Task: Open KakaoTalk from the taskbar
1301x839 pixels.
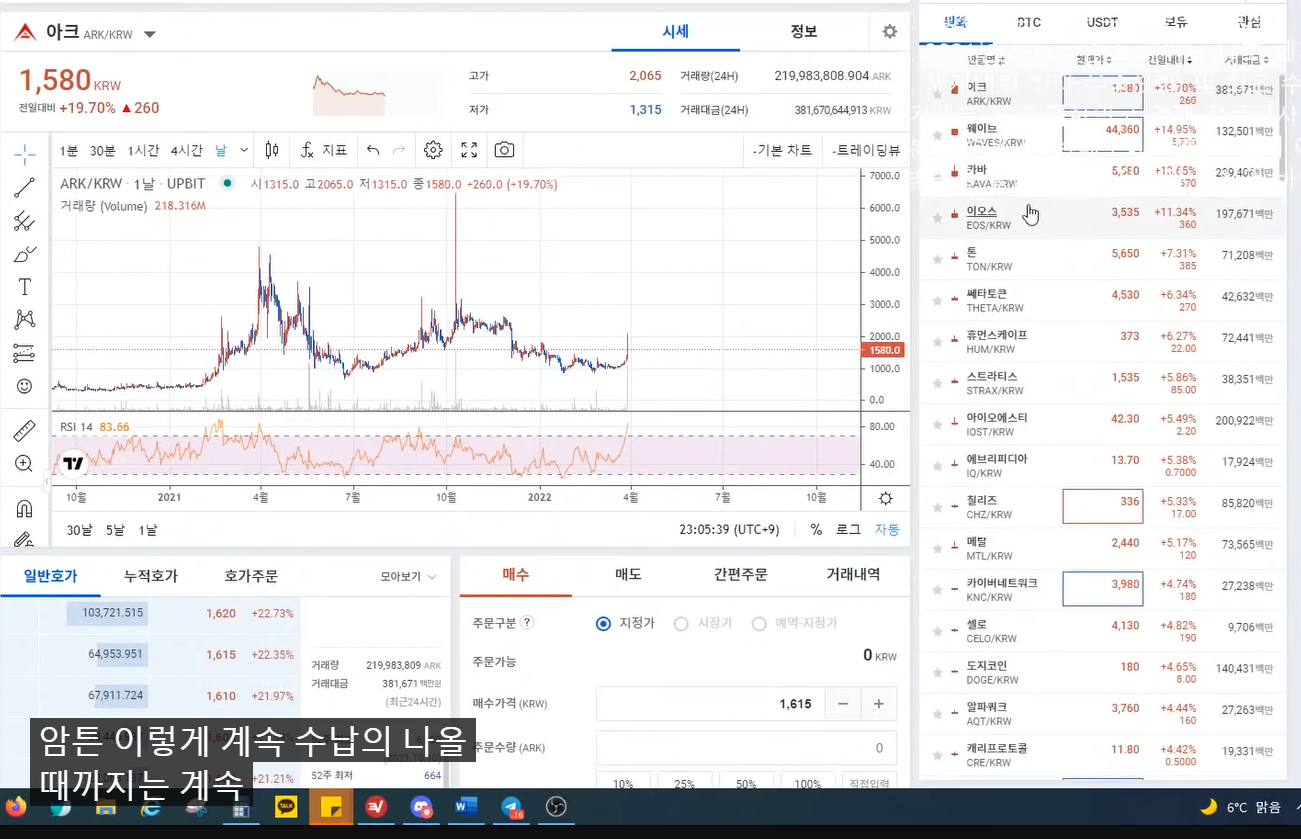Action: click(286, 807)
